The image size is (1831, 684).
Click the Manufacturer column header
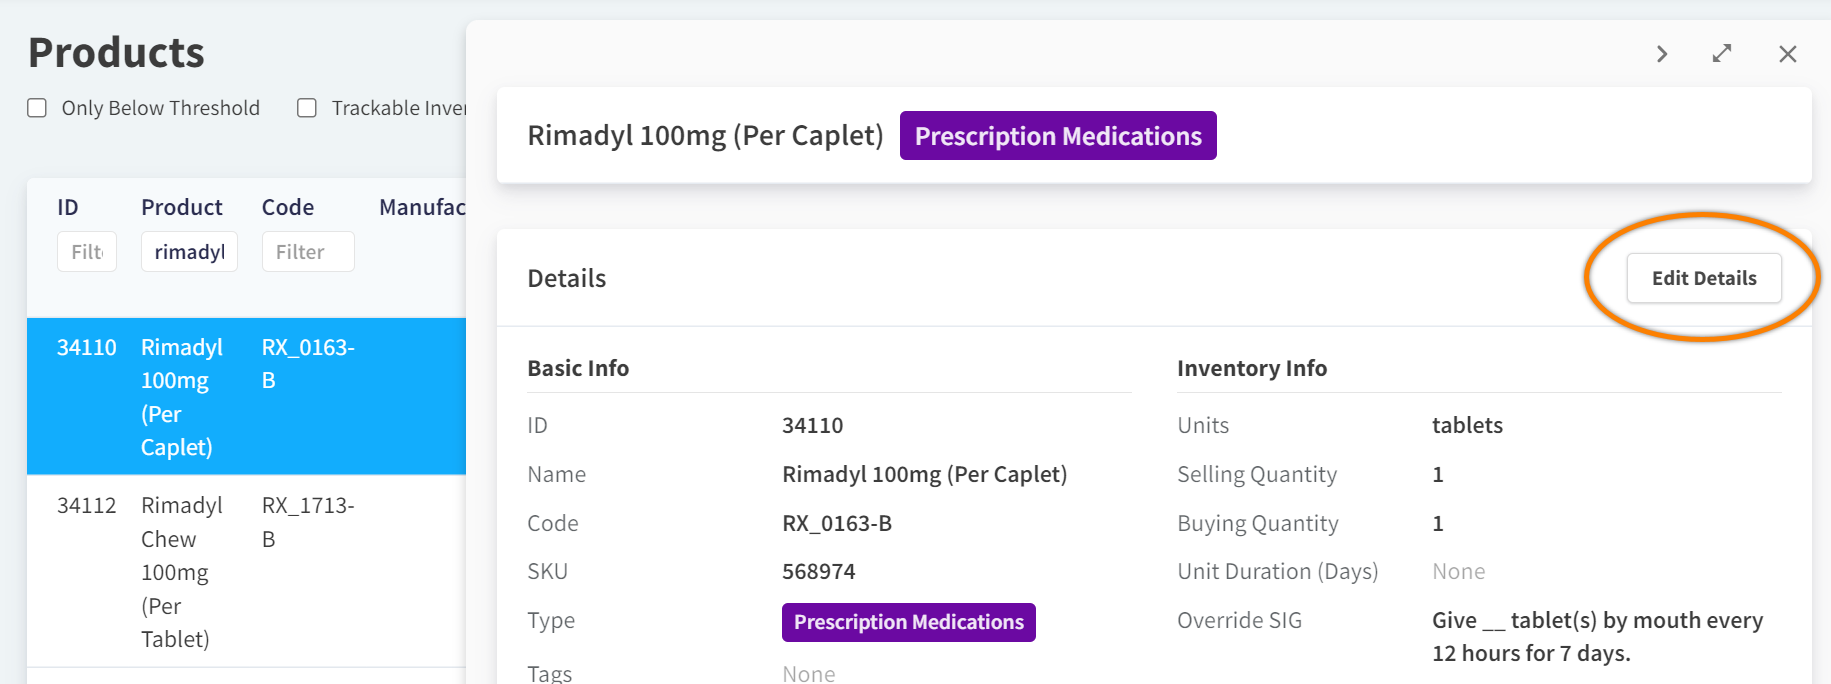422,207
